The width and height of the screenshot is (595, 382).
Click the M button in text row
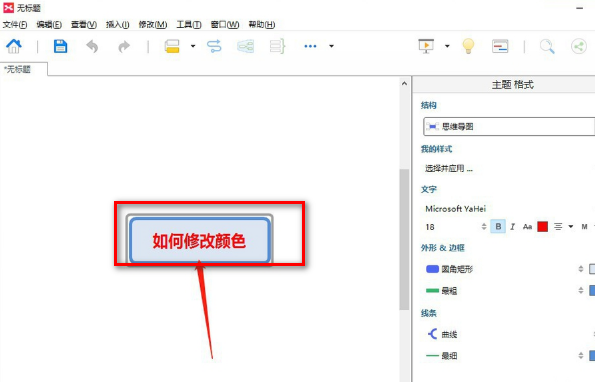click(584, 227)
